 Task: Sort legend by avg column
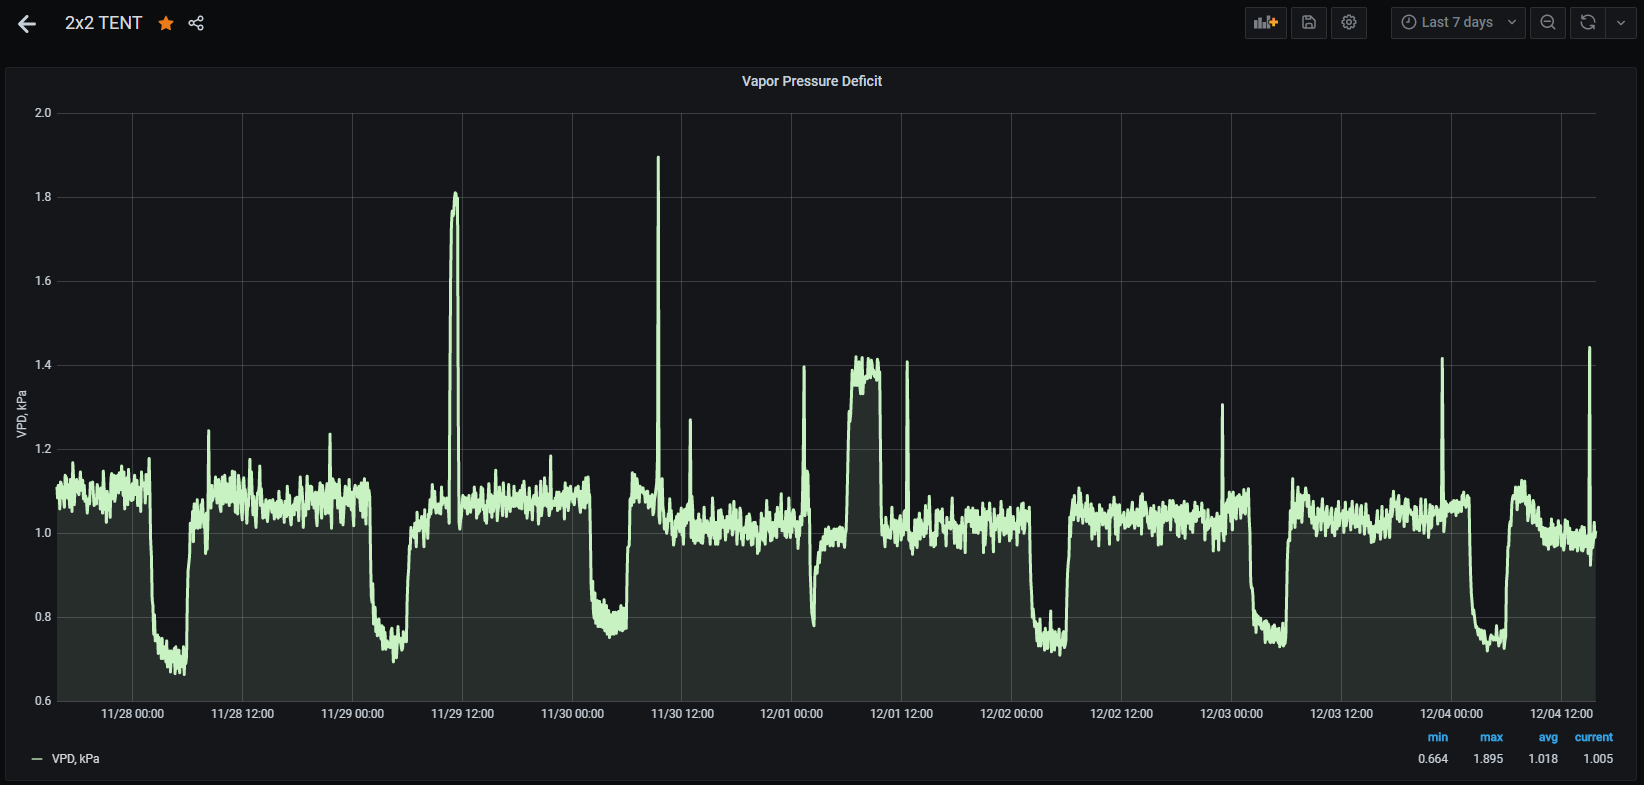(x=1548, y=737)
